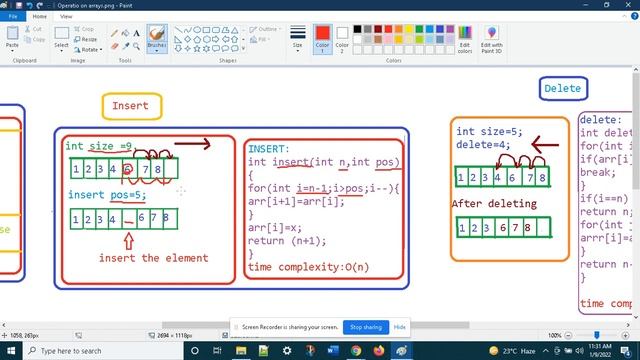Select the Text tool
This screenshot has width=640, height=360.
136,33
